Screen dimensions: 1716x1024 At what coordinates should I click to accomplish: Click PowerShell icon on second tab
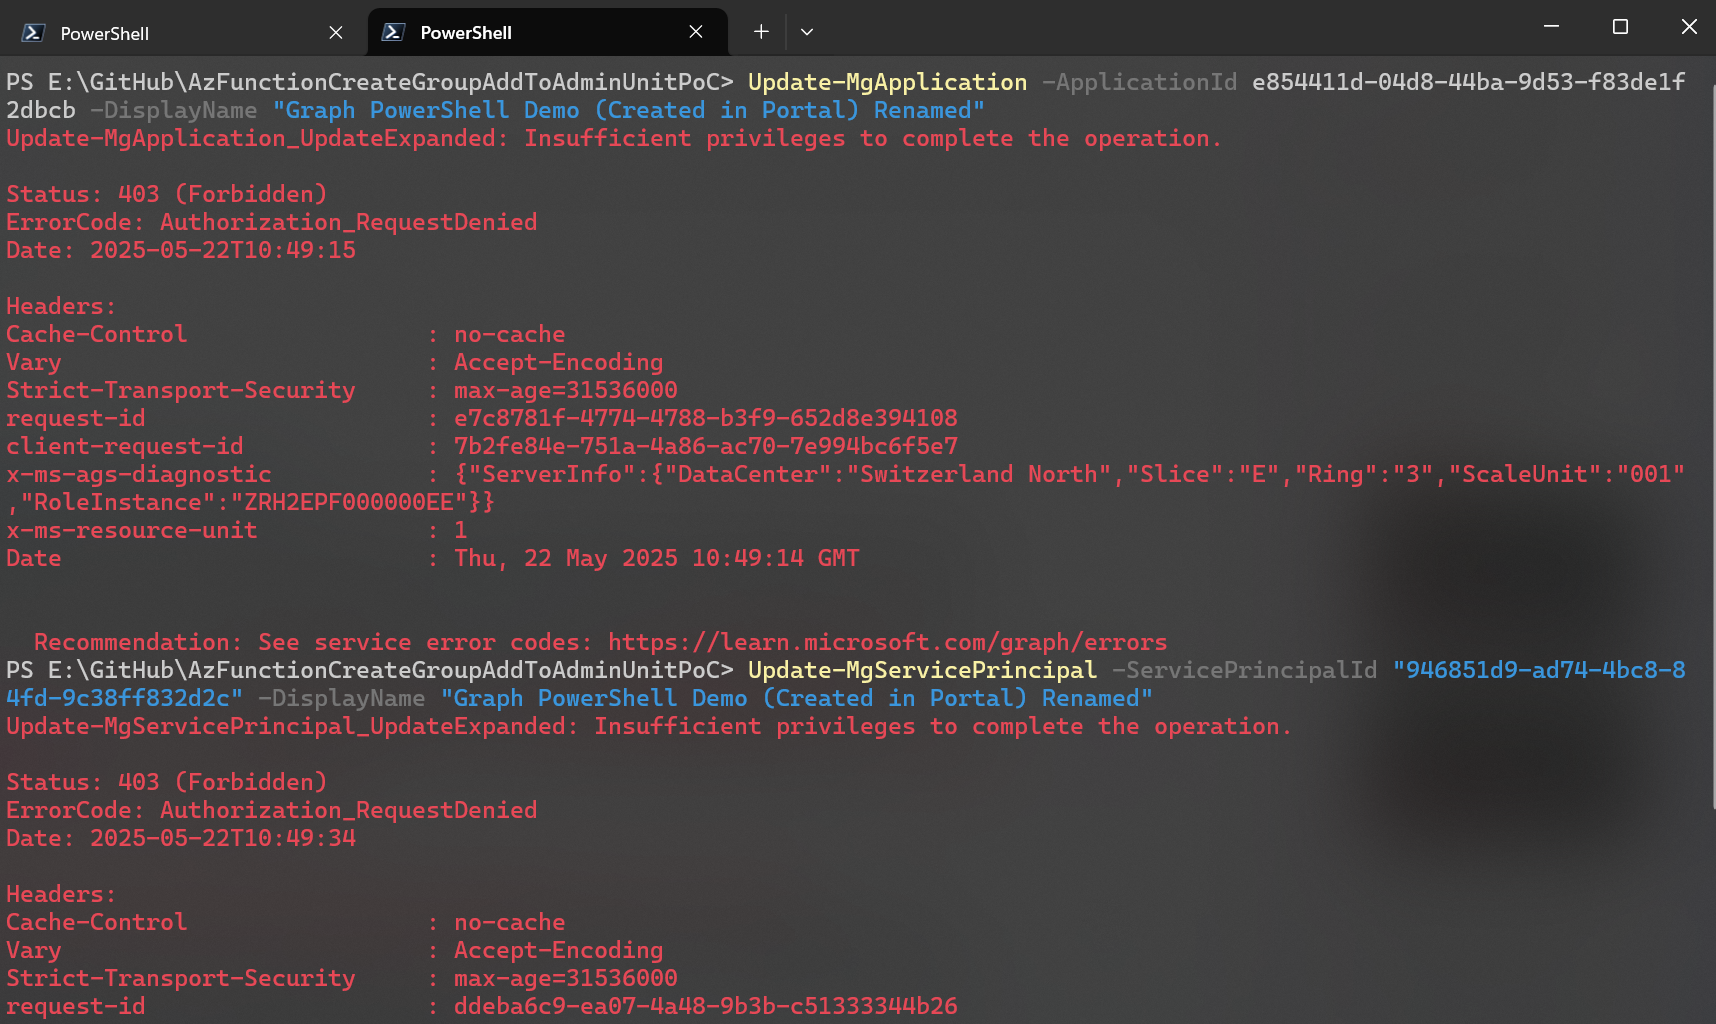pyautogui.click(x=393, y=32)
